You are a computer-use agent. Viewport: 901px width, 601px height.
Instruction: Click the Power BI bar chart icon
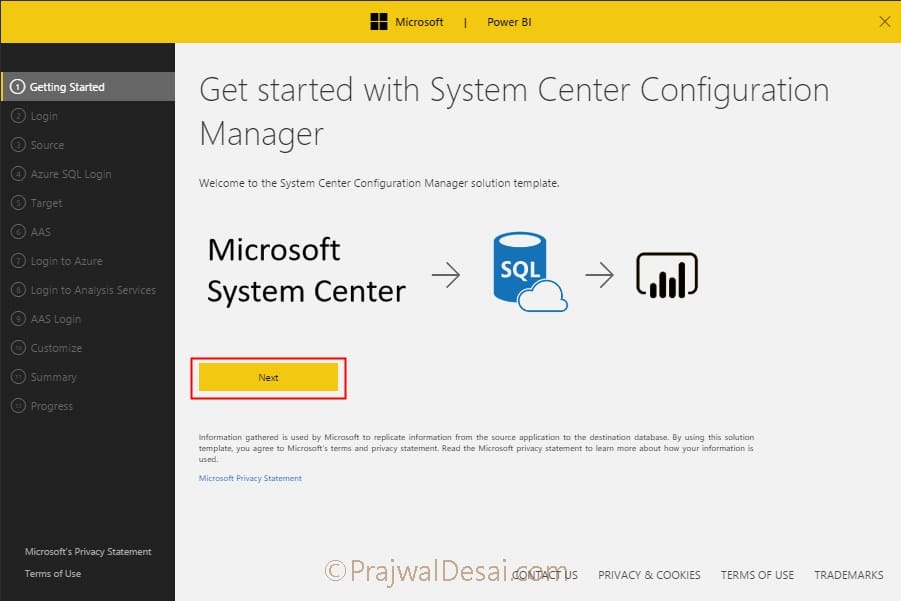[667, 275]
